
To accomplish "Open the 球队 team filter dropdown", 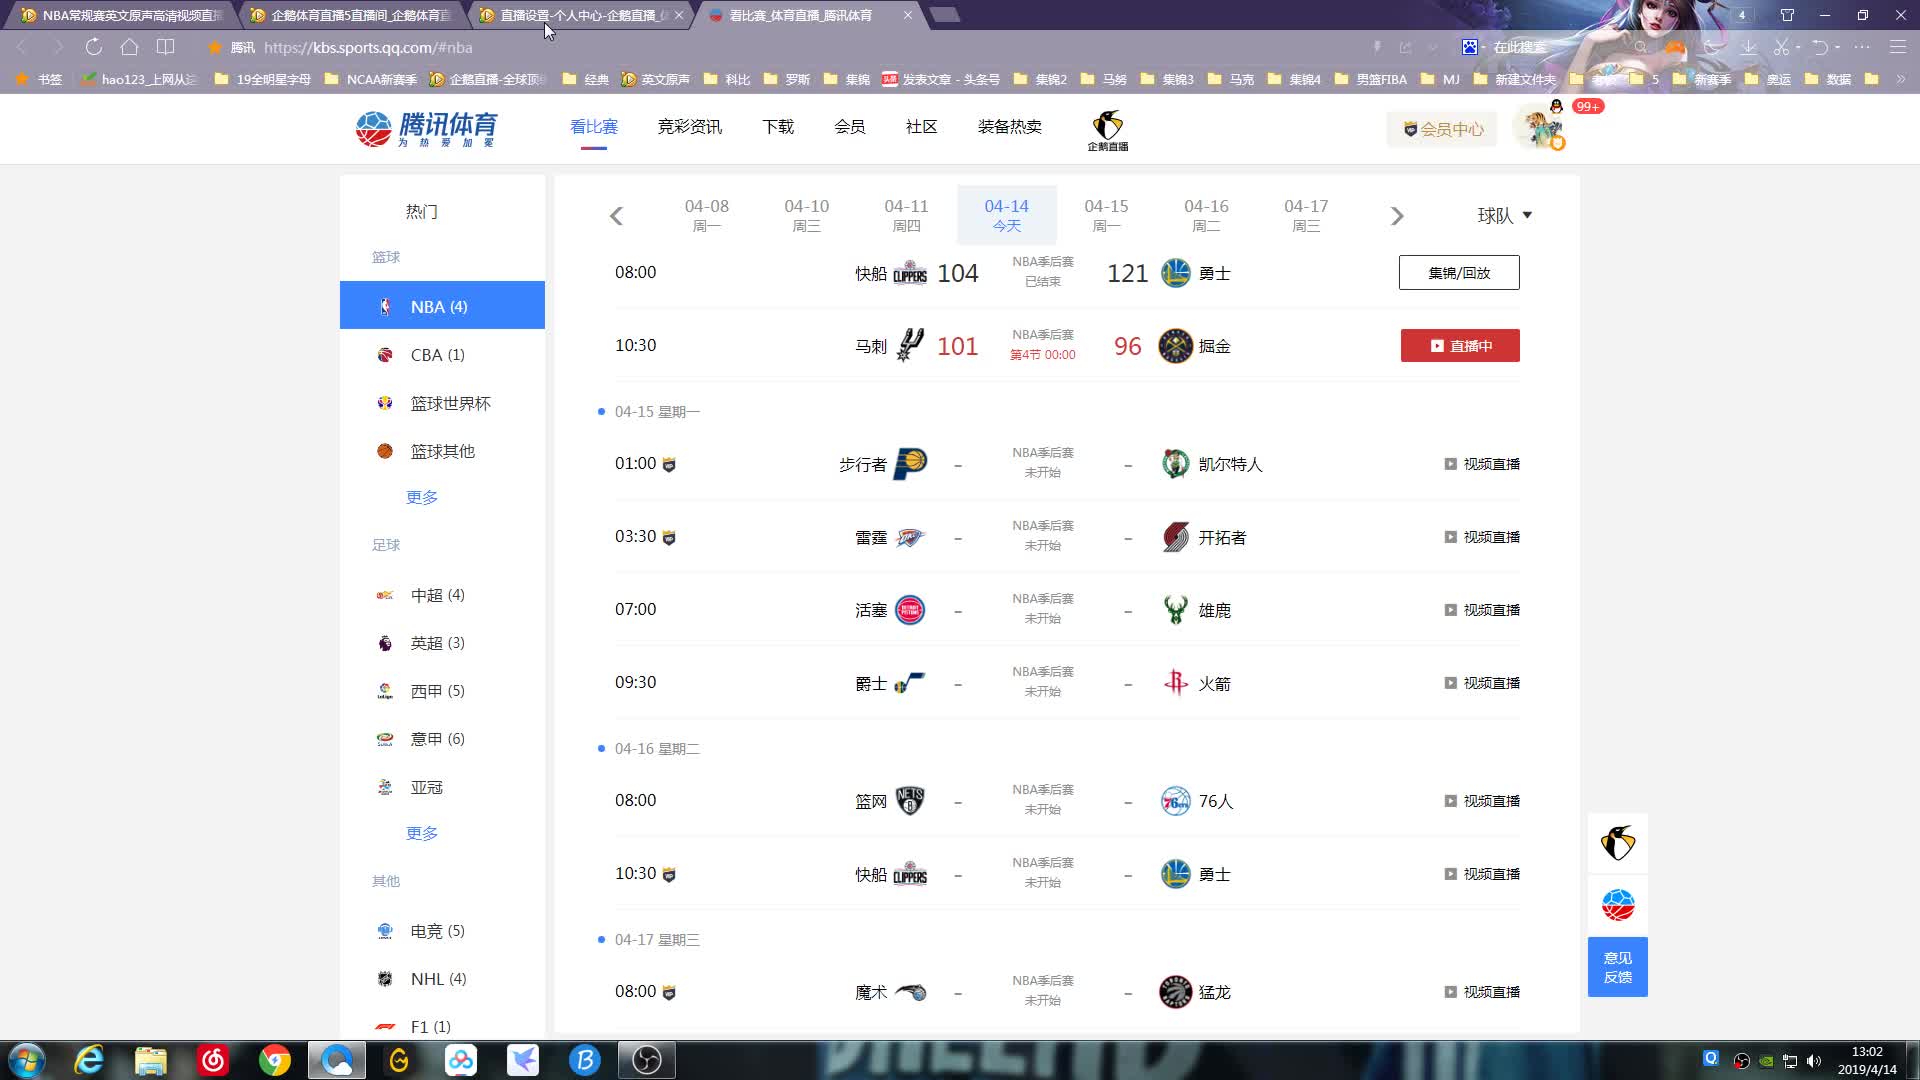I will pyautogui.click(x=1504, y=215).
